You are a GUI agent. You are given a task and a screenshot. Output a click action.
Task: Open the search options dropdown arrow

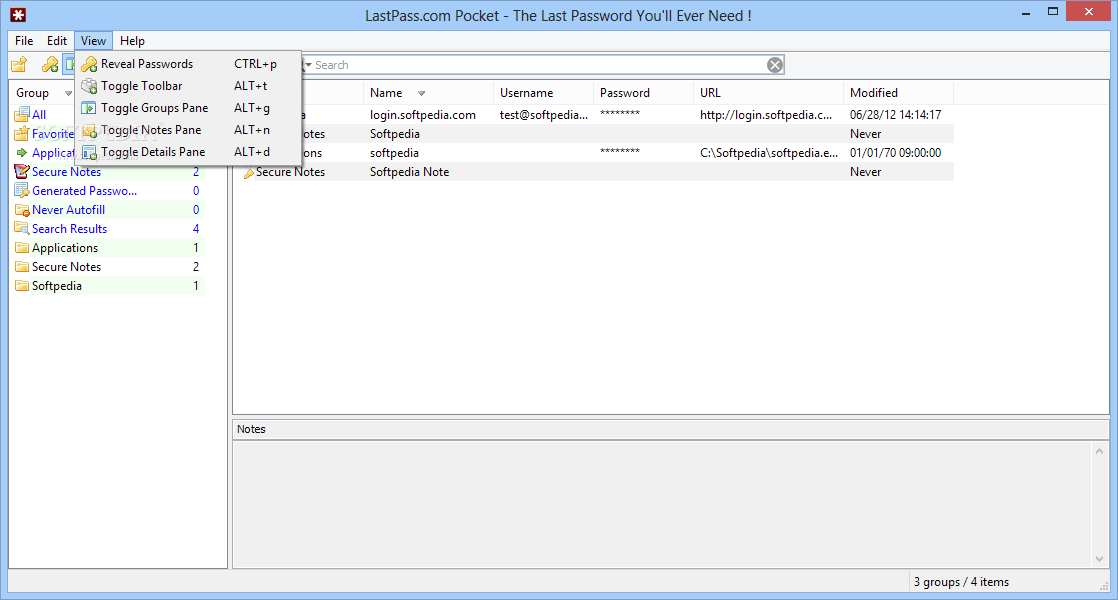tap(309, 65)
